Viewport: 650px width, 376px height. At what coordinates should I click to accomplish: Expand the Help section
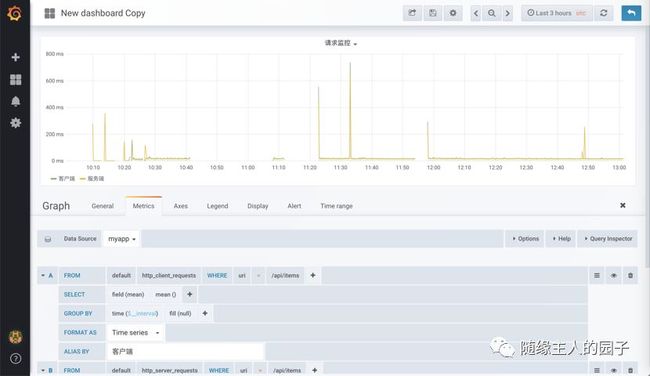[x=561, y=239]
